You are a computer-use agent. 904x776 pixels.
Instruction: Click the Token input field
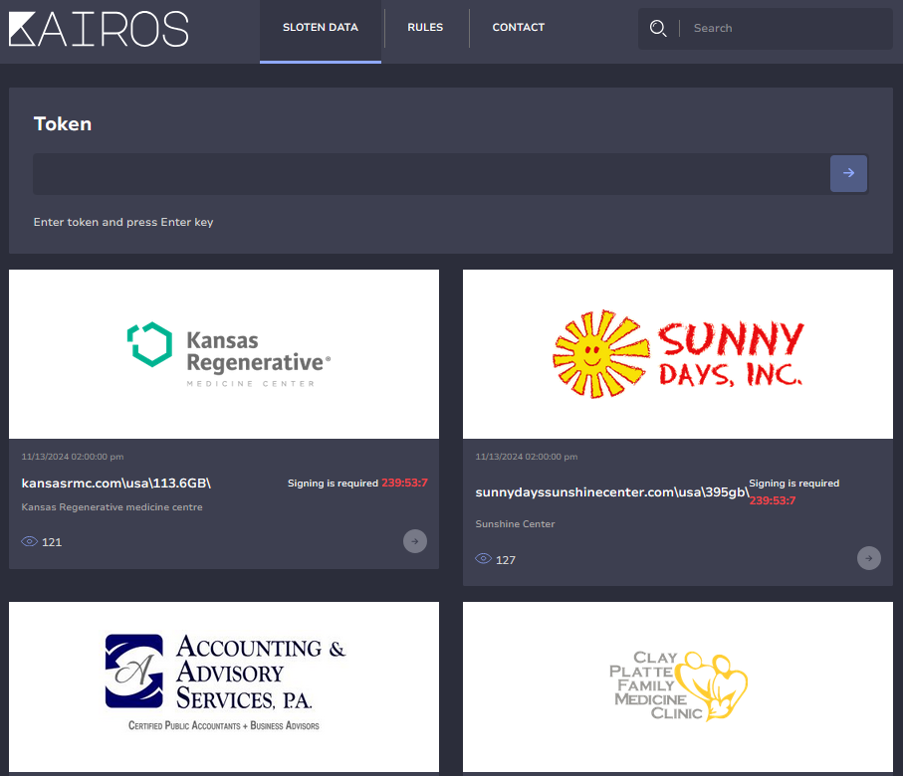point(431,174)
